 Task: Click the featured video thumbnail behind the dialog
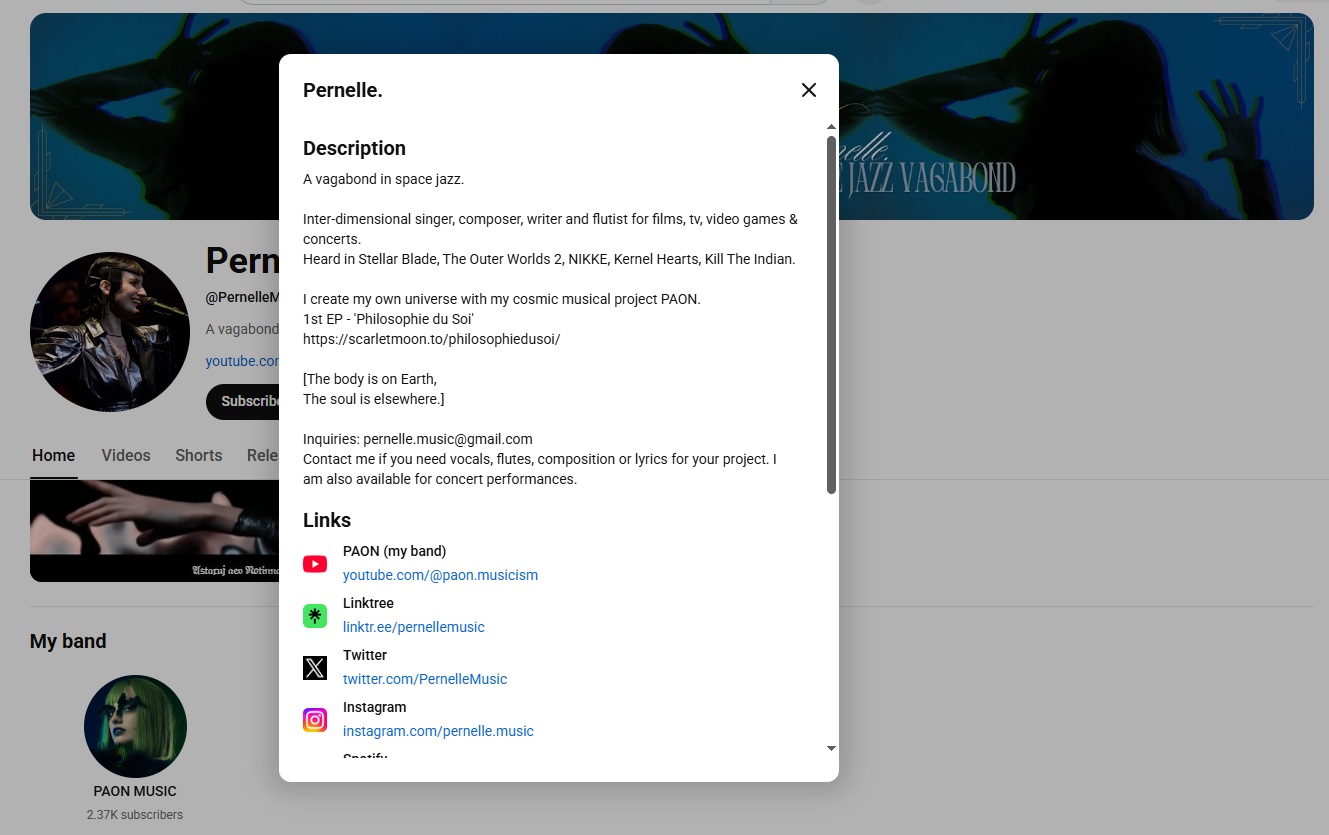(x=154, y=531)
